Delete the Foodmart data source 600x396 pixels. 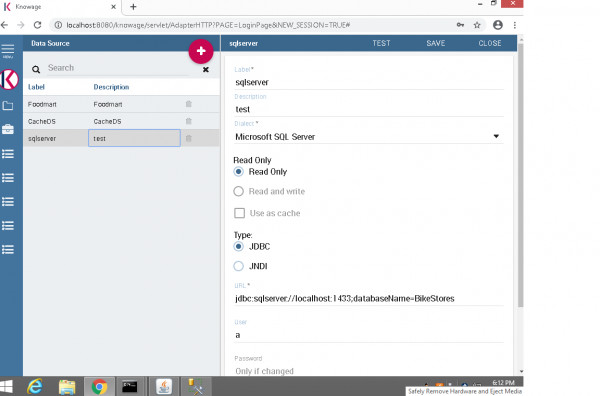[189, 104]
